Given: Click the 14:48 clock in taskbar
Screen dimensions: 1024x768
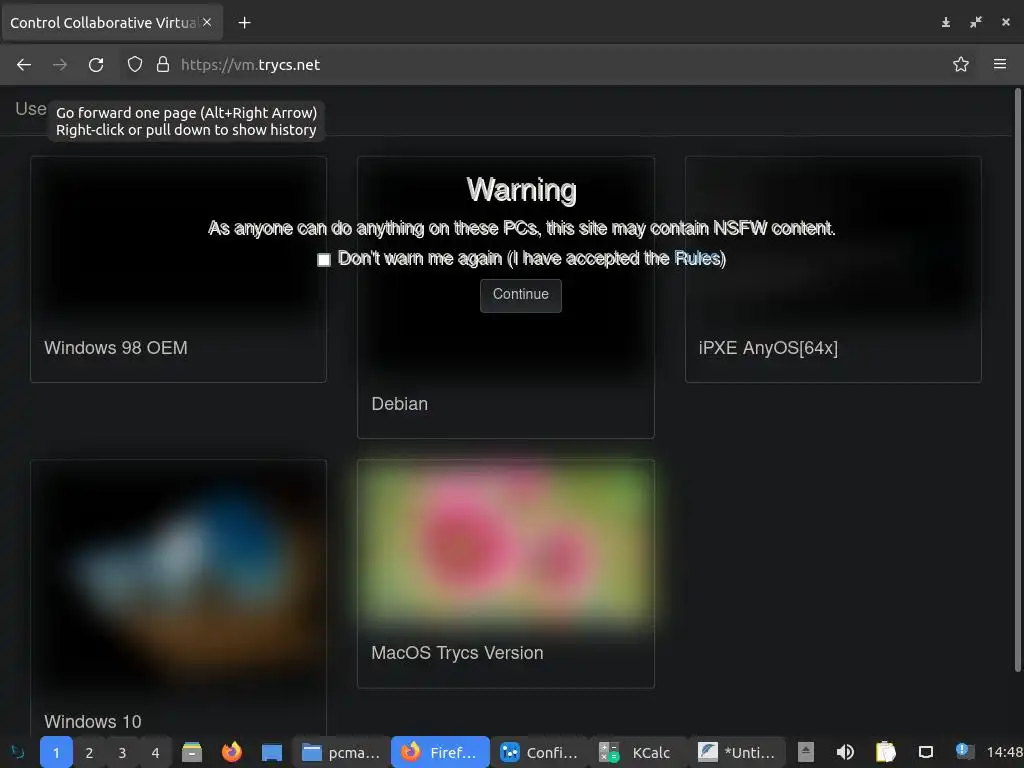Looking at the screenshot, I should [x=1004, y=753].
